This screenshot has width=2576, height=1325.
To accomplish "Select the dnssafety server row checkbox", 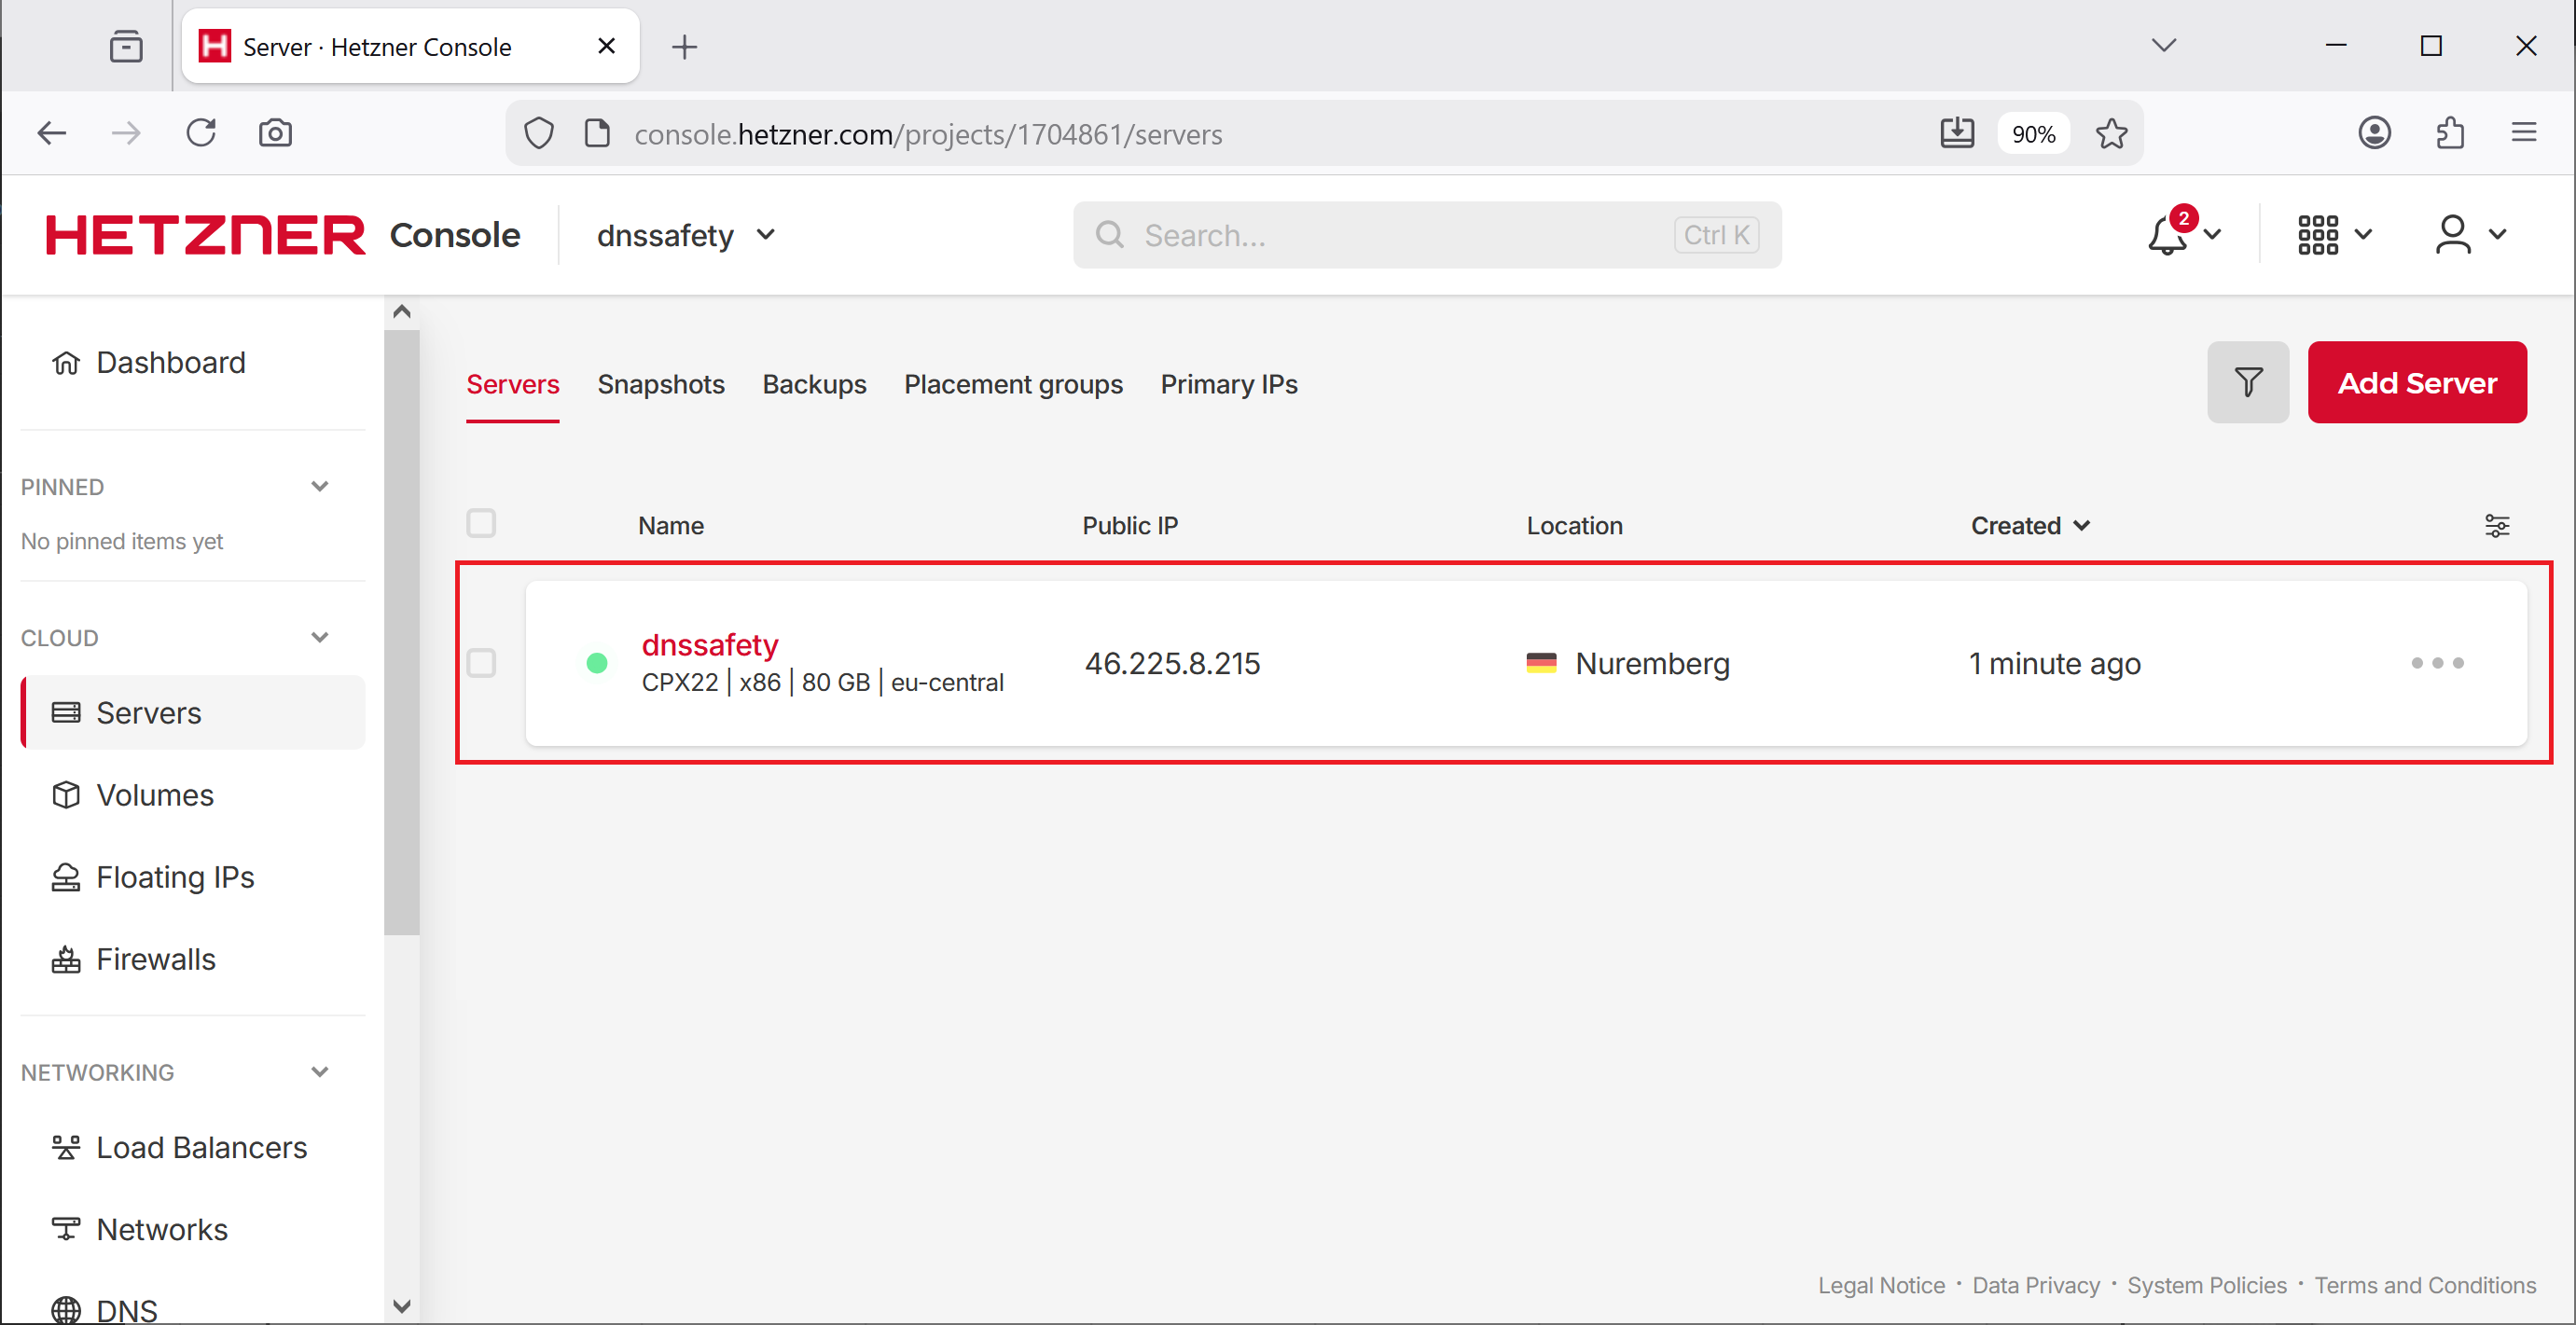I will pyautogui.click(x=481, y=662).
